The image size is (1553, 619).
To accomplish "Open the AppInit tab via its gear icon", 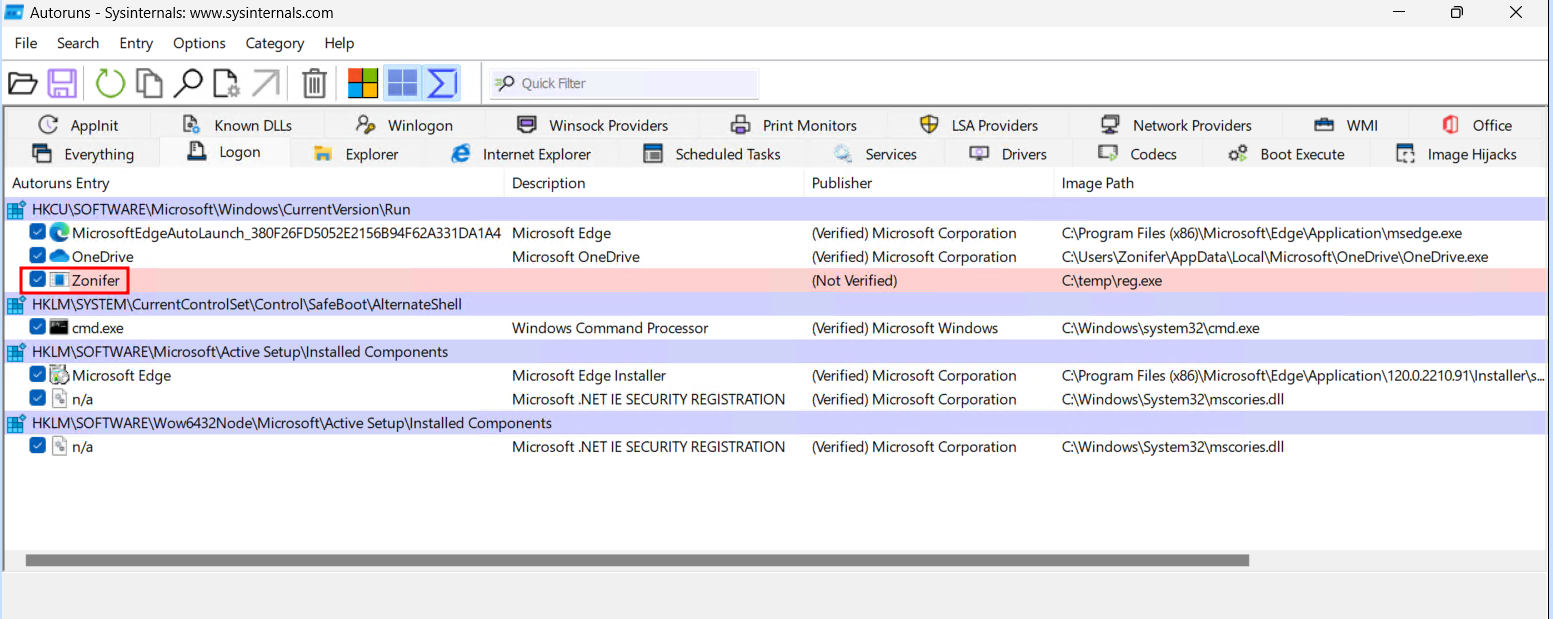I will (48, 125).
